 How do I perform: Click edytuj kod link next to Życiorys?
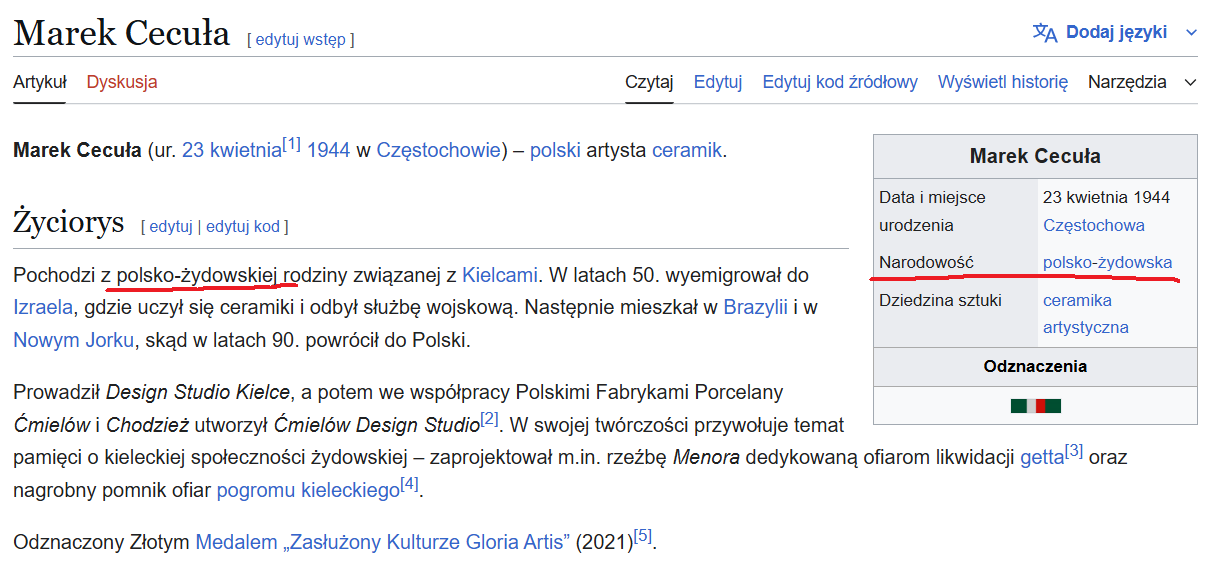[x=243, y=227]
